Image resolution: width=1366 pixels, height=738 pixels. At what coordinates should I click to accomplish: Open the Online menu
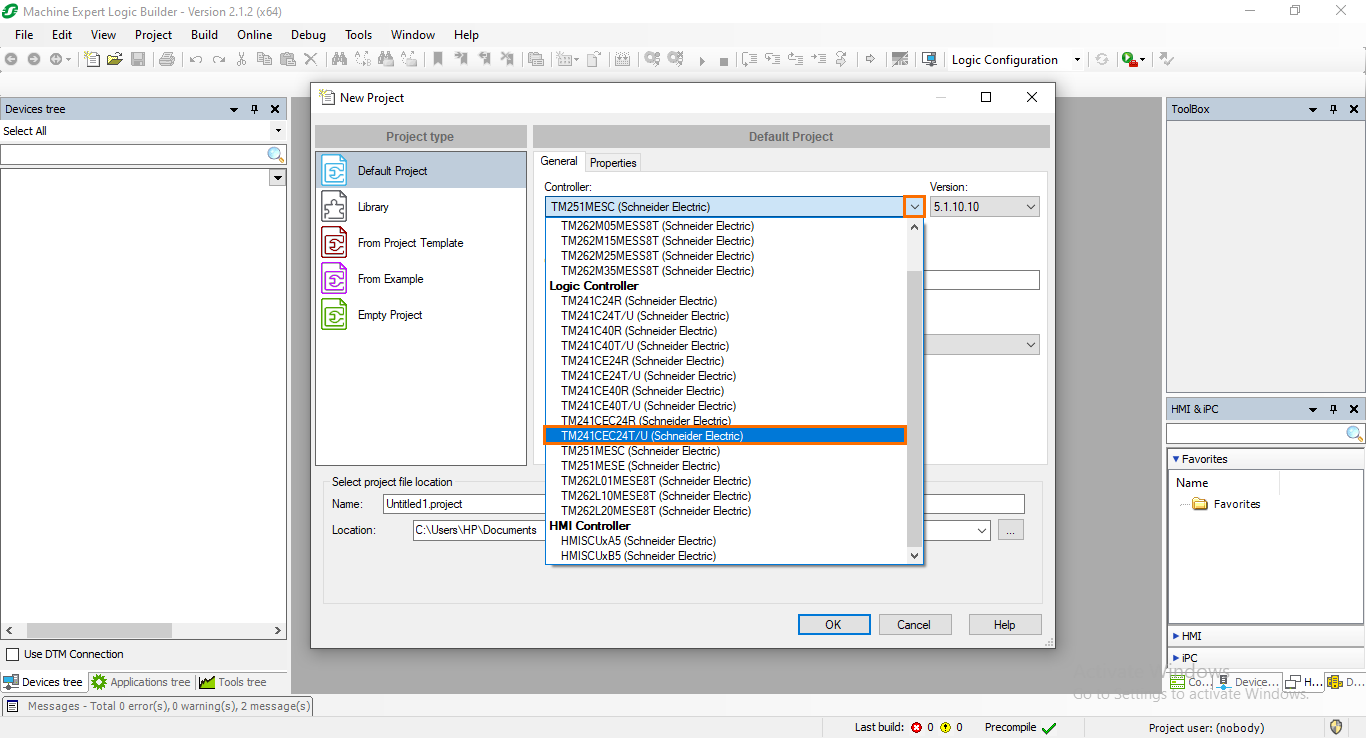(254, 34)
